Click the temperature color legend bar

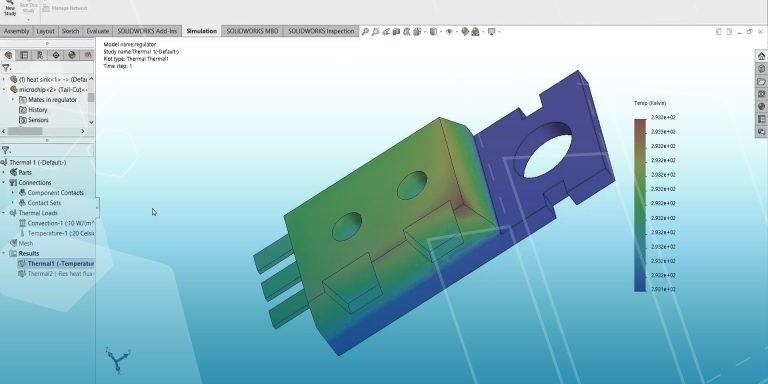[640, 205]
